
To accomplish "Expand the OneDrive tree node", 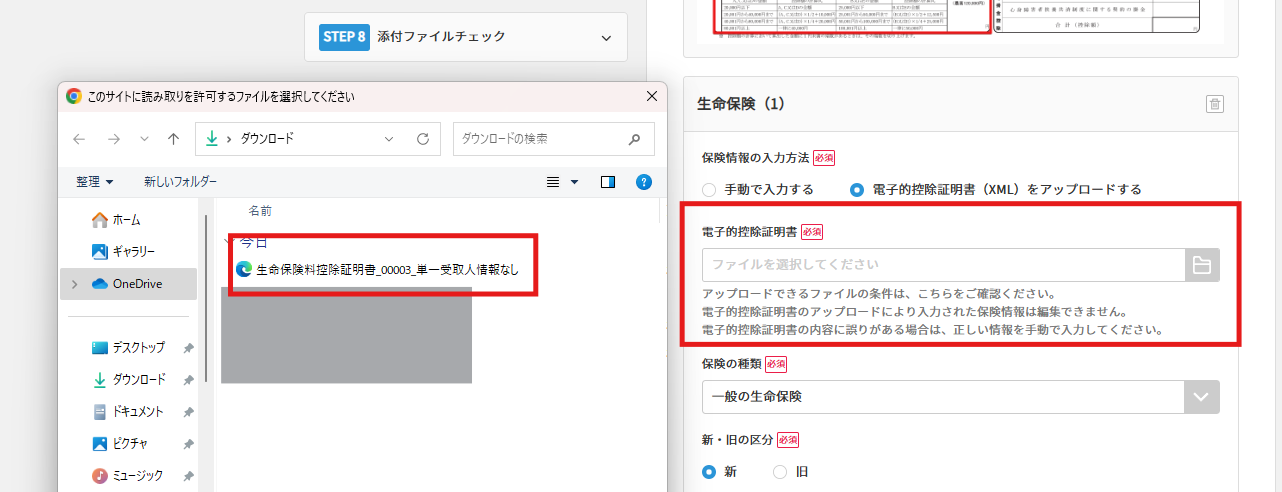I will [x=75, y=284].
